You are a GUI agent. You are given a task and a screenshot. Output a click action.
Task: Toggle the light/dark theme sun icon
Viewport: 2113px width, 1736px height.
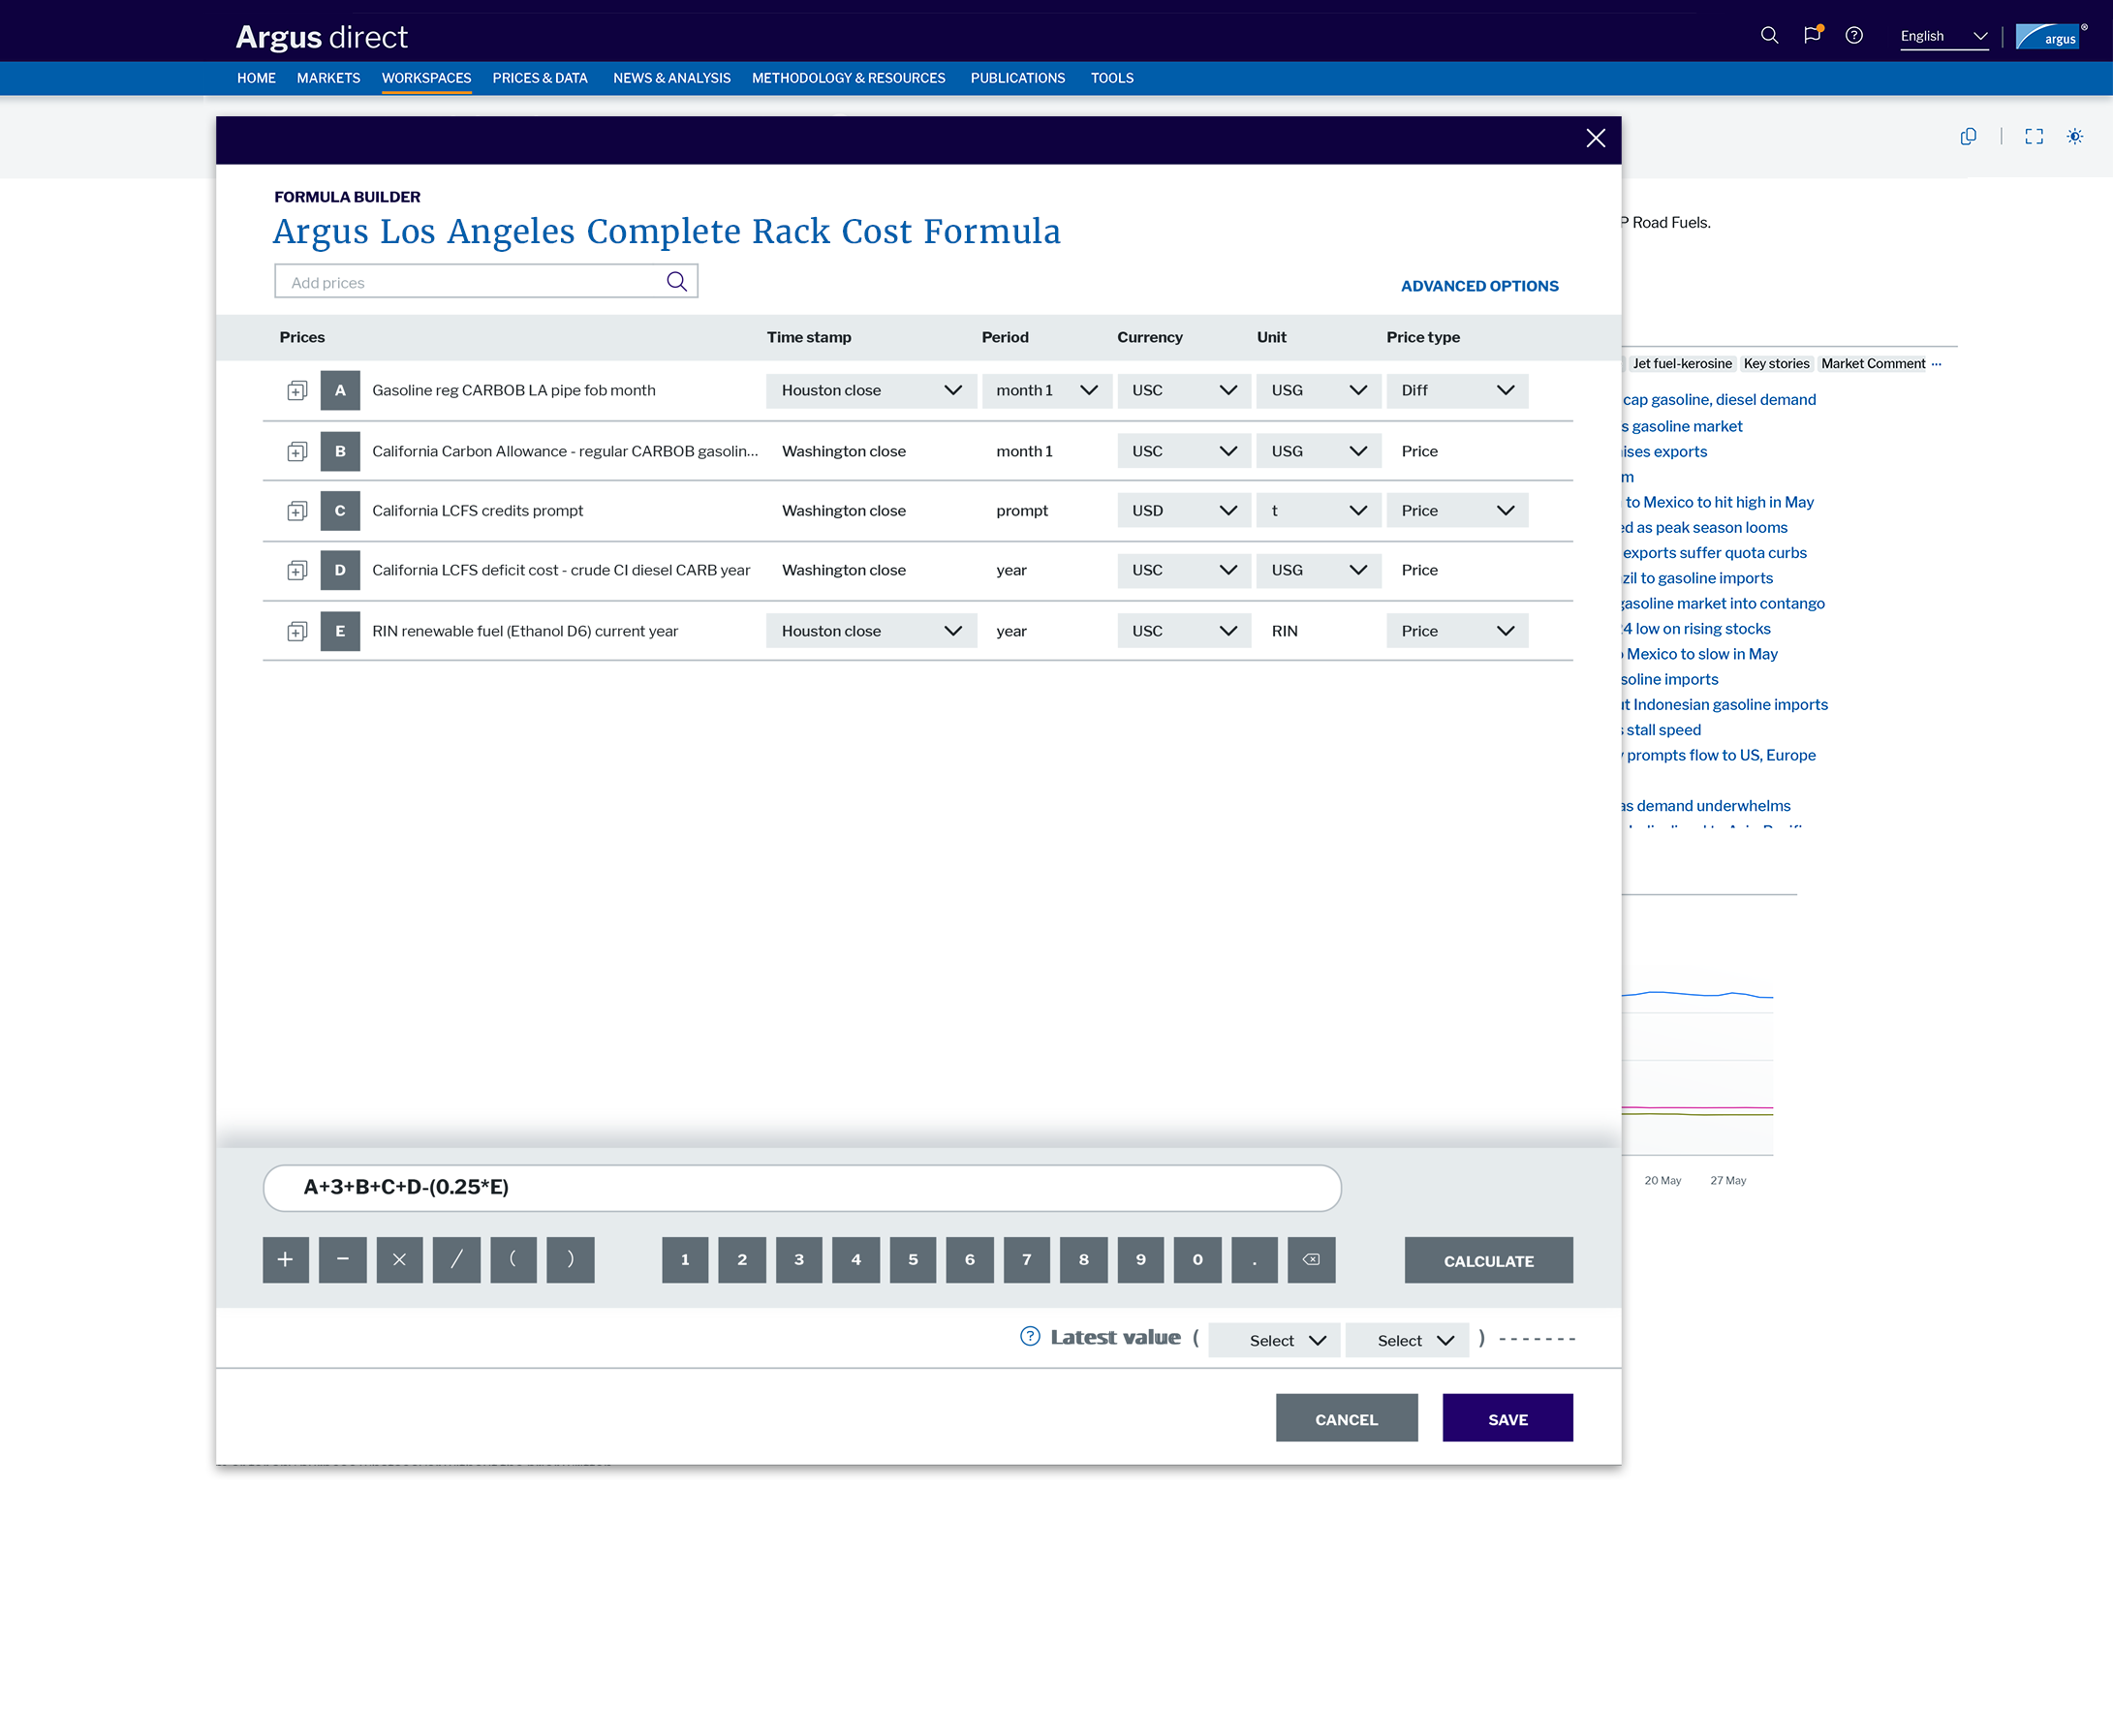[2075, 137]
